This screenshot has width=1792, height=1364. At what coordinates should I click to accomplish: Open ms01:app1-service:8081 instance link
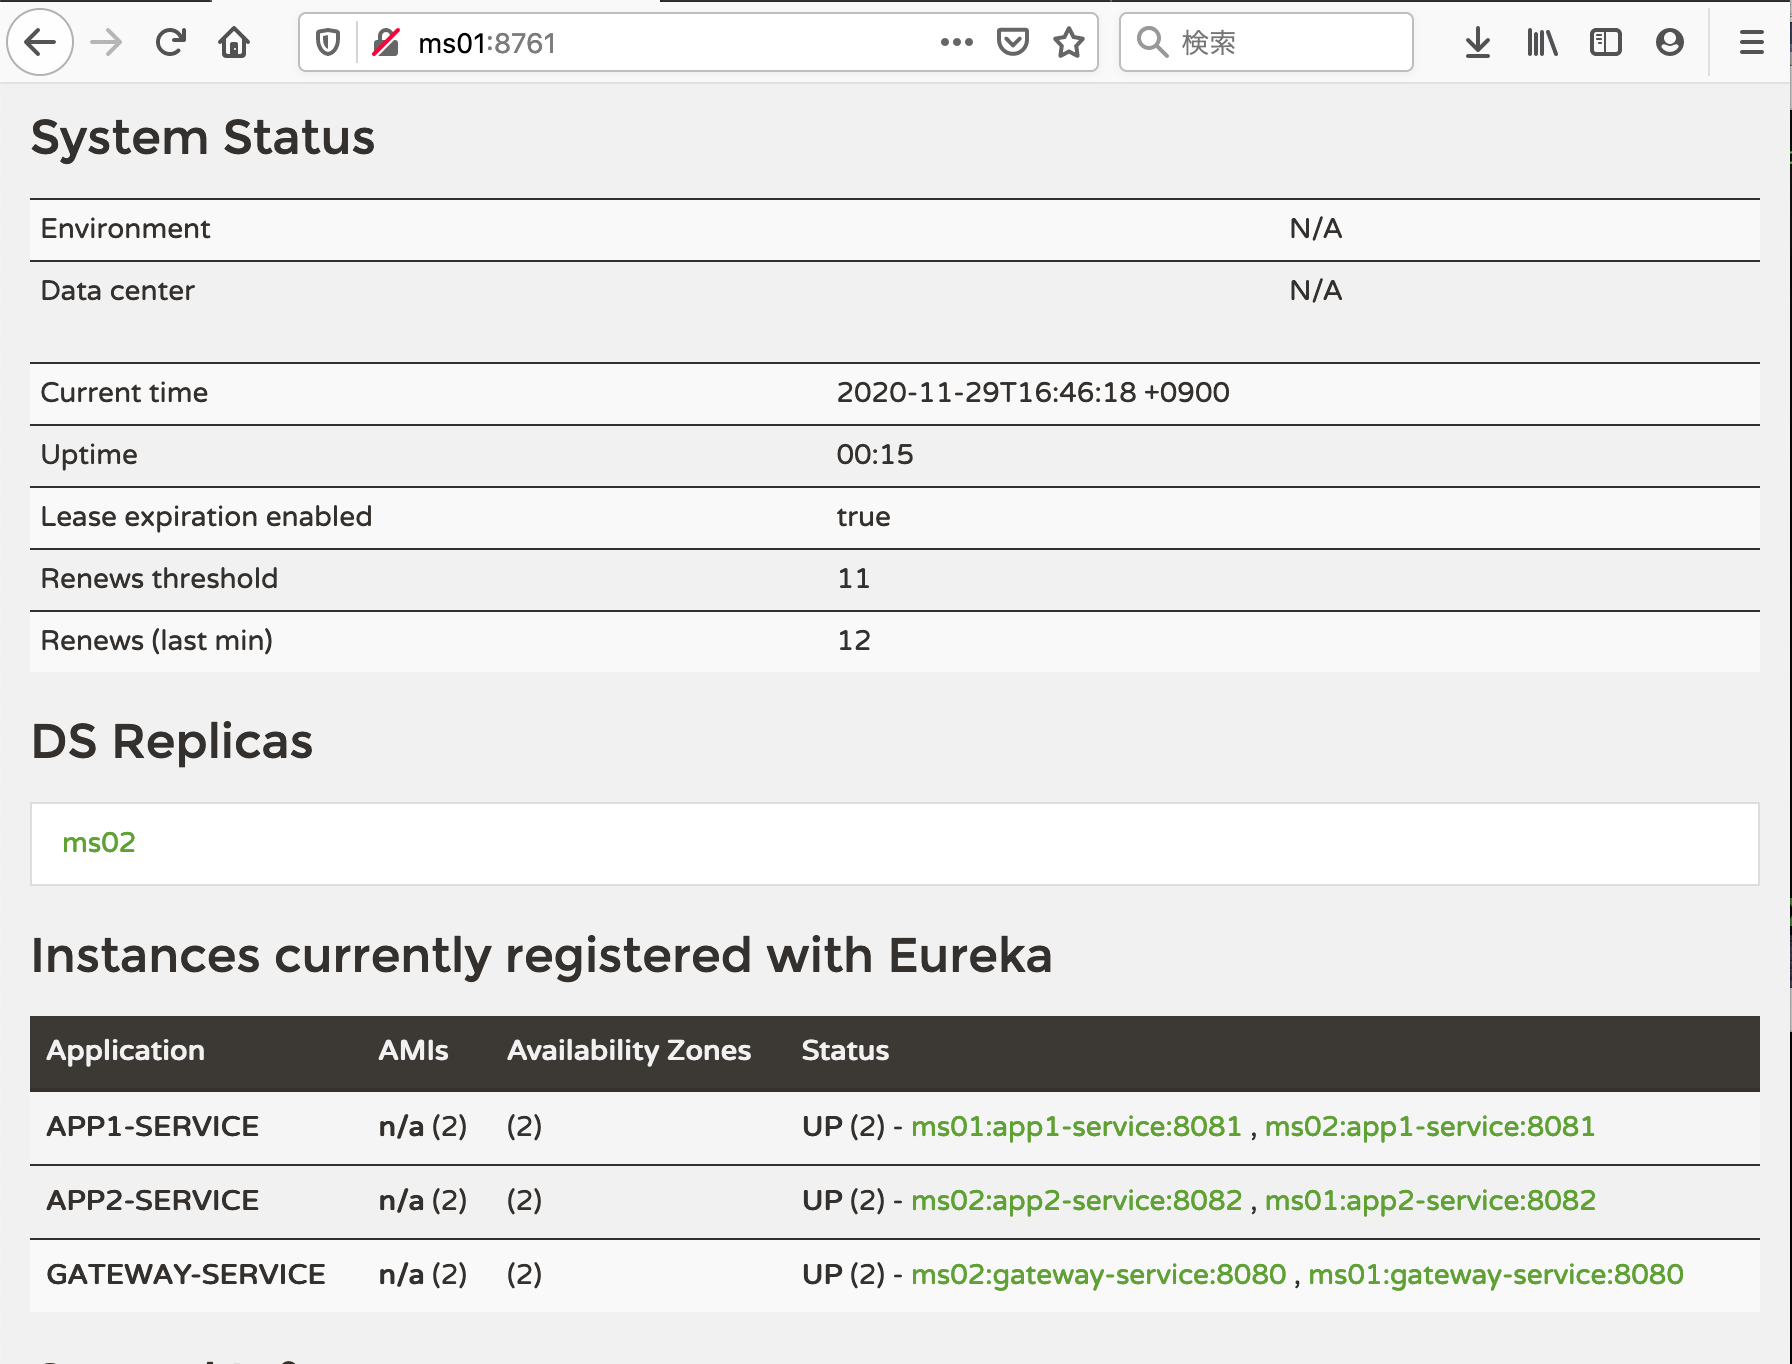coord(1076,1126)
